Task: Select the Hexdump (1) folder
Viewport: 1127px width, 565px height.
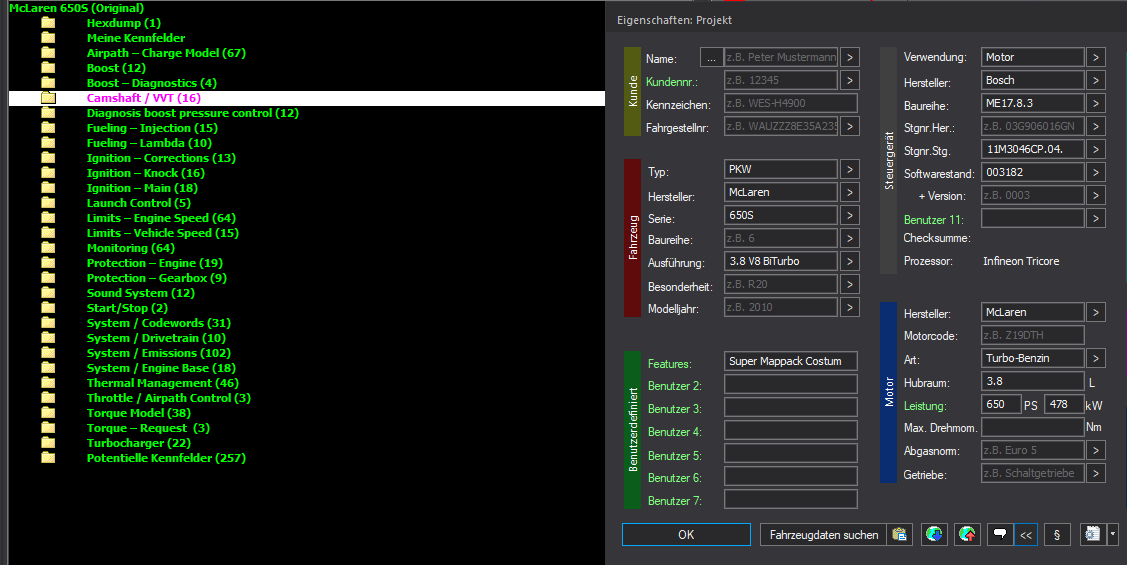Action: tap(124, 23)
